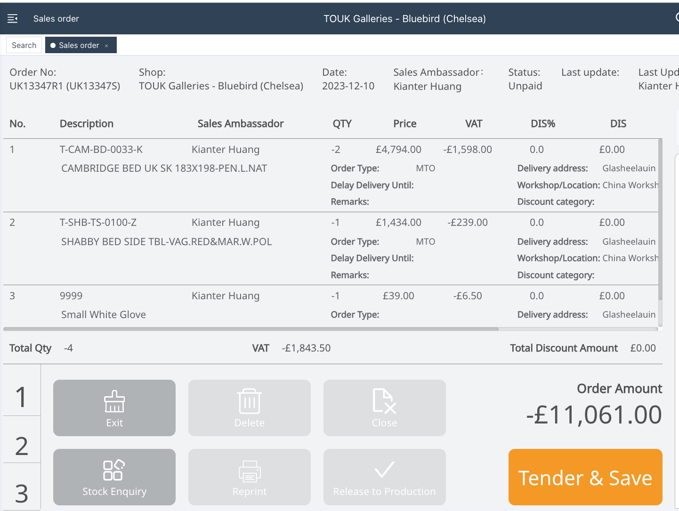Click the Exit basket icon button
Viewport: 679px width, 511px height.
pyautogui.click(x=114, y=407)
